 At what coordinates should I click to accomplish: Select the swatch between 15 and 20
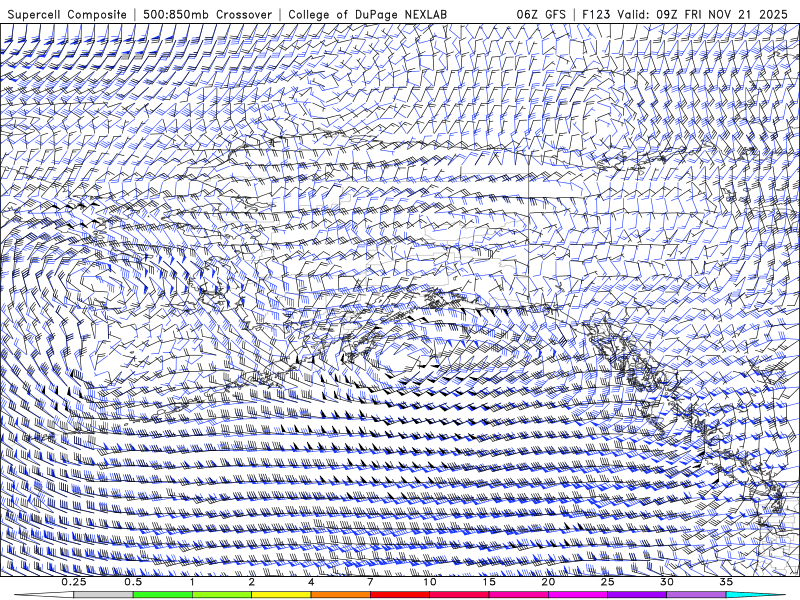518,595
